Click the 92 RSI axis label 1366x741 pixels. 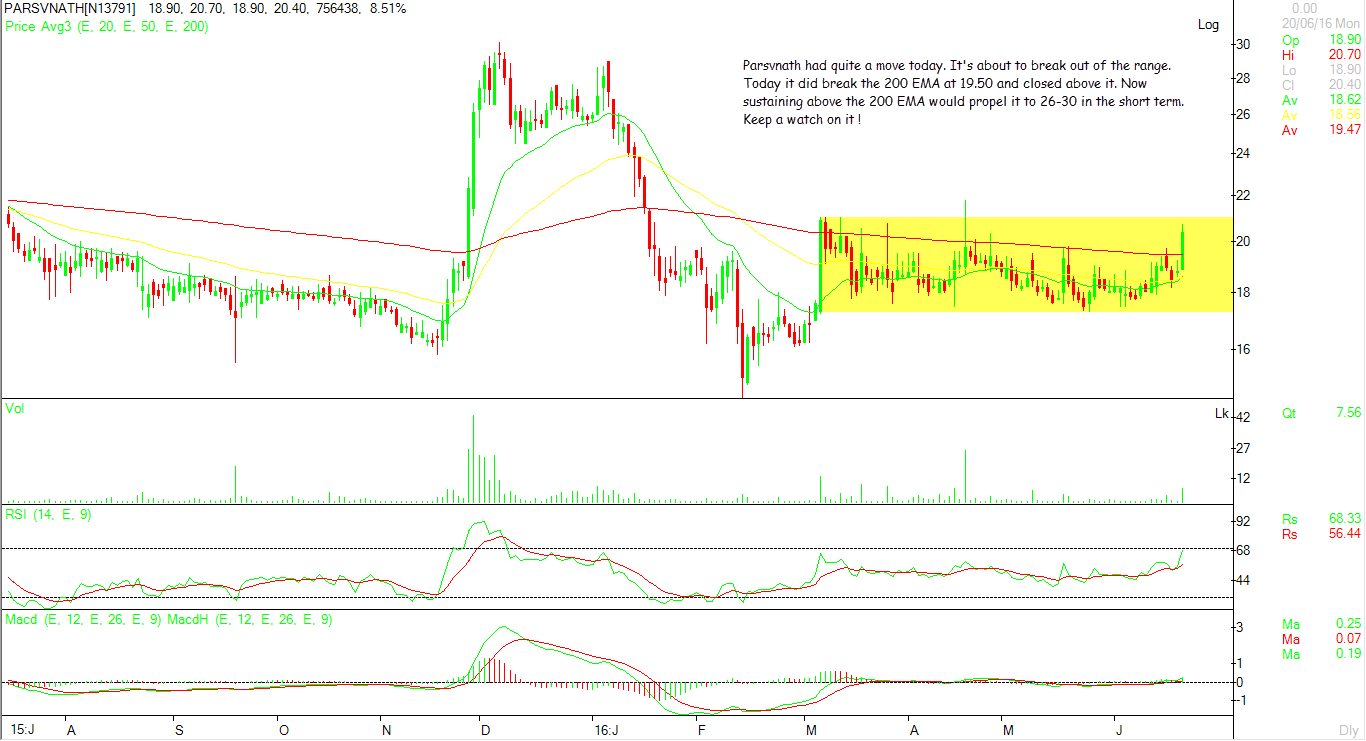pyautogui.click(x=1243, y=522)
